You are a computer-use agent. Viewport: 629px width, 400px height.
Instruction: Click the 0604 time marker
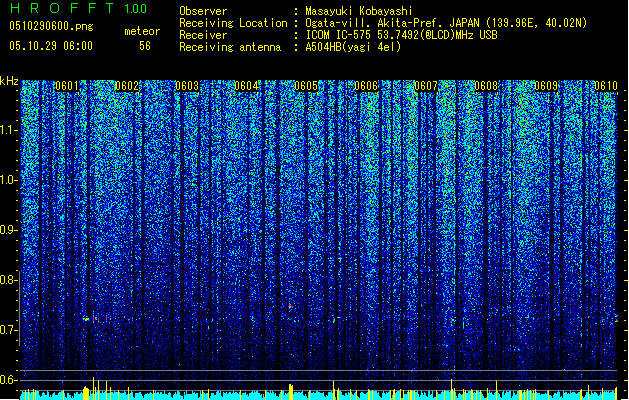tap(246, 86)
